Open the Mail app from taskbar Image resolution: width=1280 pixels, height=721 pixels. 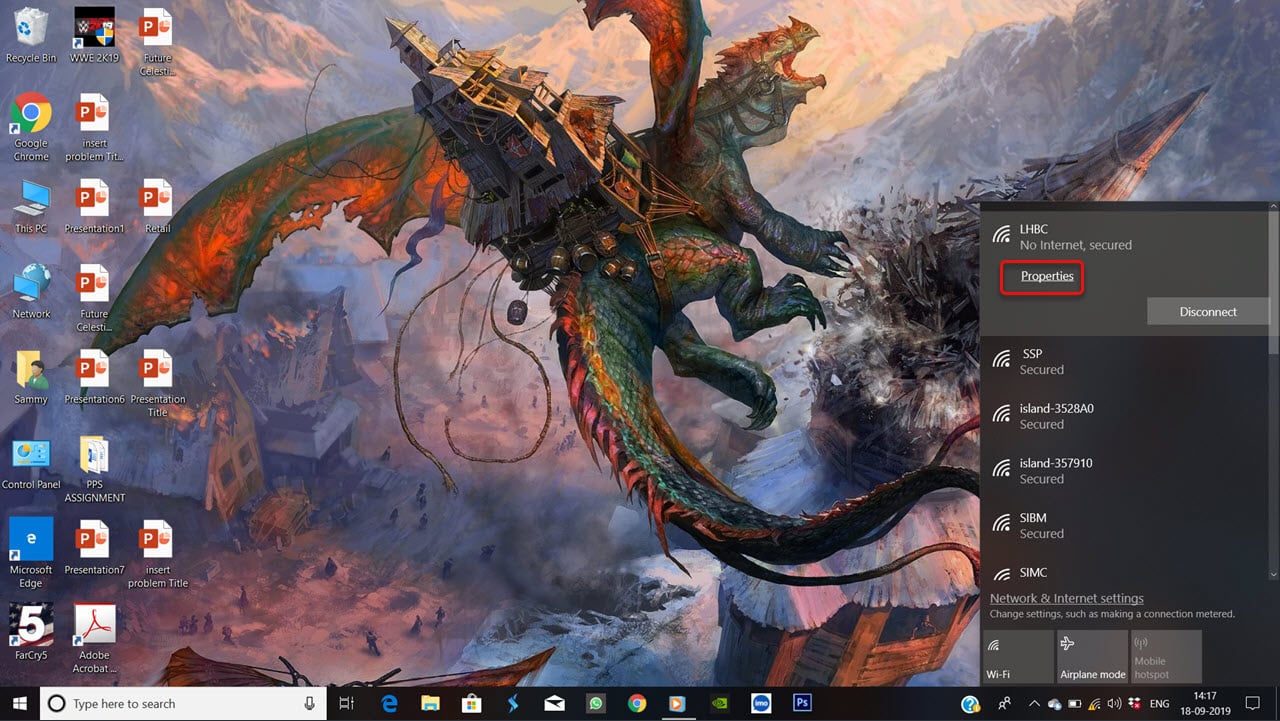pyautogui.click(x=554, y=703)
